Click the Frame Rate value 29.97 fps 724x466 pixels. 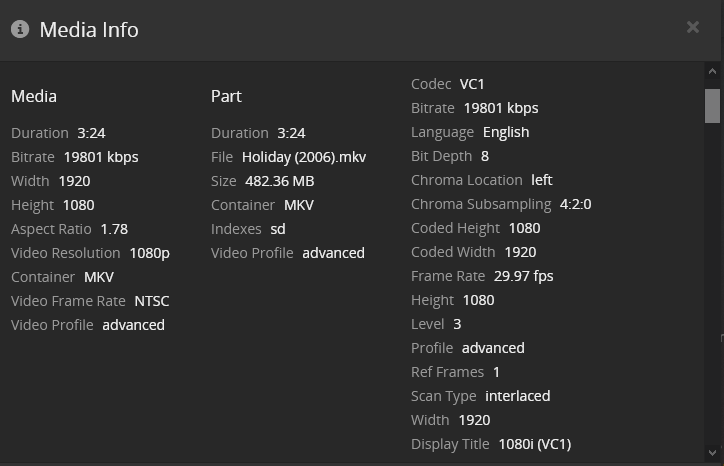pos(523,276)
